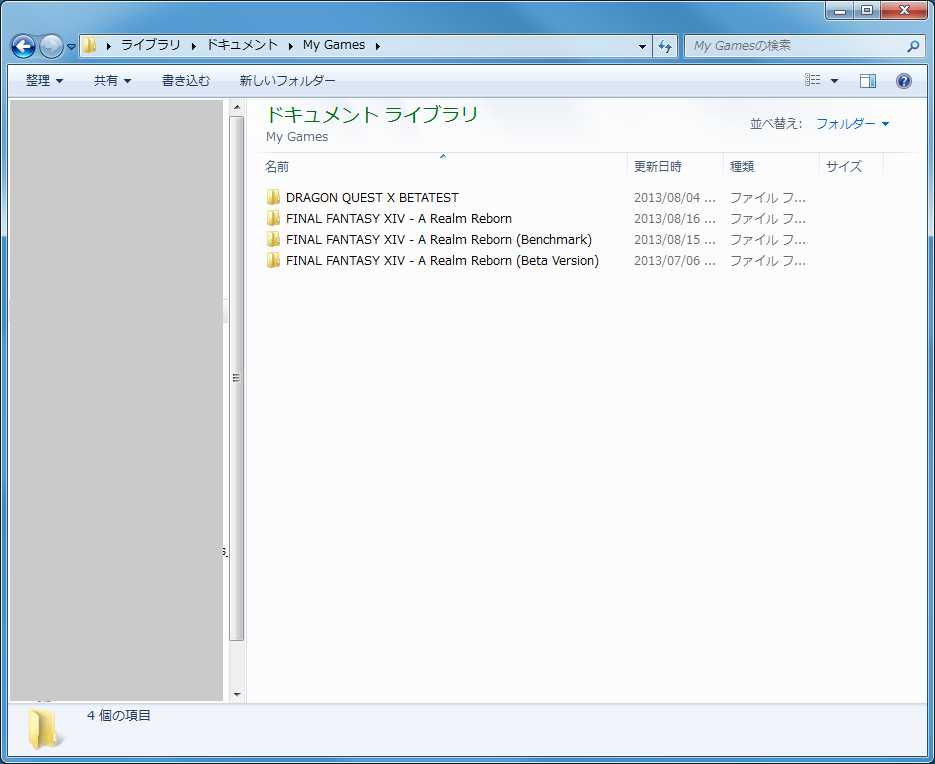This screenshot has height=764, width=935.
Task: Click folder icon in the address bar
Action: (x=89, y=45)
